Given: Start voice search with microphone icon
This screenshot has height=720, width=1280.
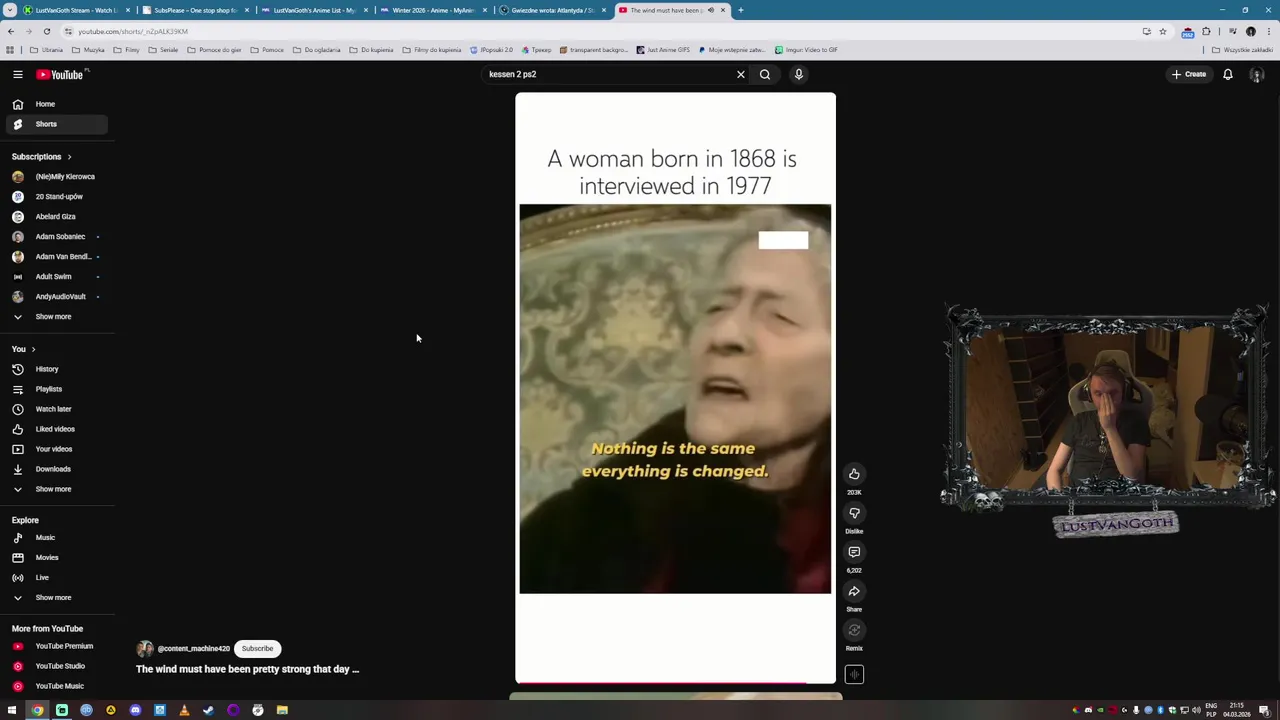Looking at the screenshot, I should (799, 74).
